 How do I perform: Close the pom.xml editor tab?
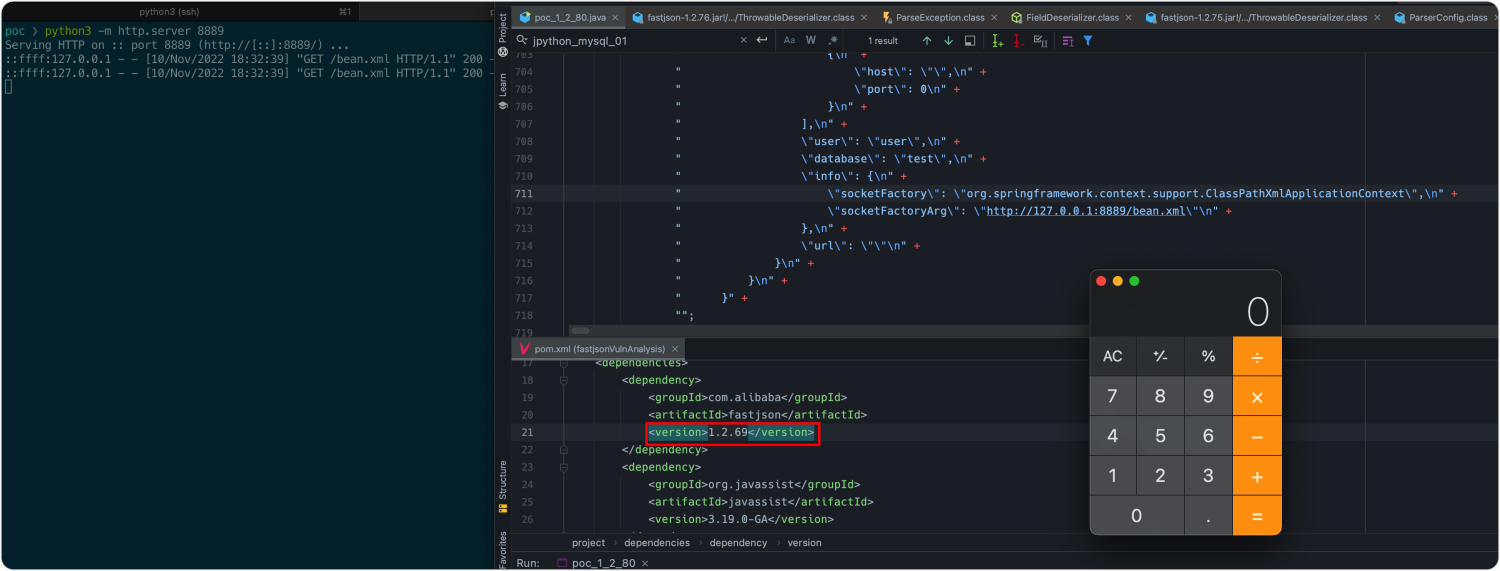(x=675, y=348)
